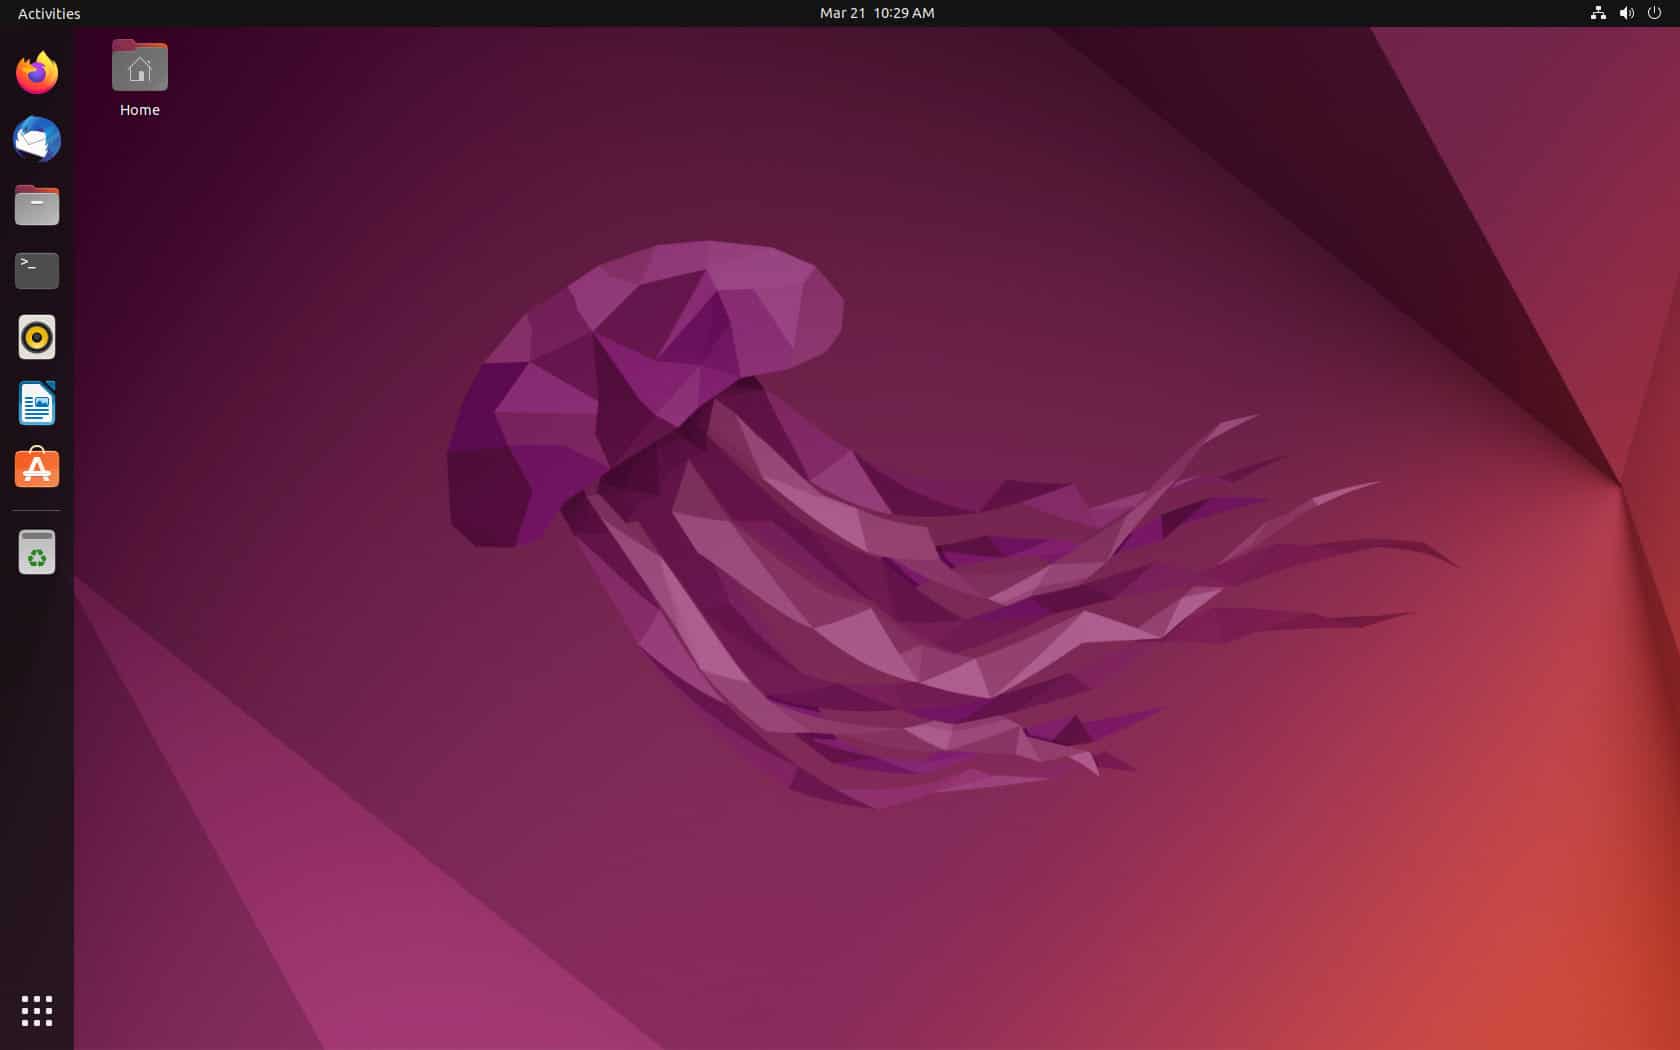Start a Terminal session
Image resolution: width=1680 pixels, height=1050 pixels.
(36, 270)
